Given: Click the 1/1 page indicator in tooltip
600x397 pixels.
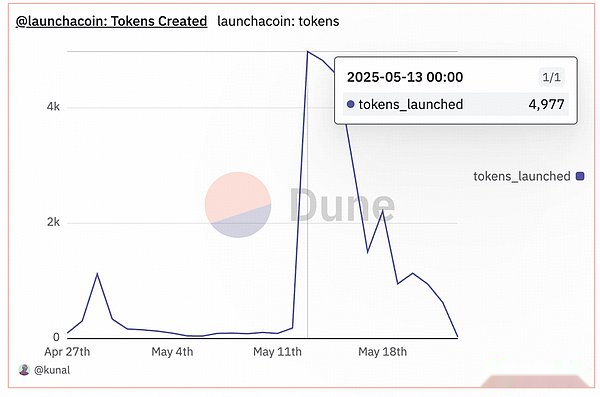Looking at the screenshot, I should click(551, 77).
